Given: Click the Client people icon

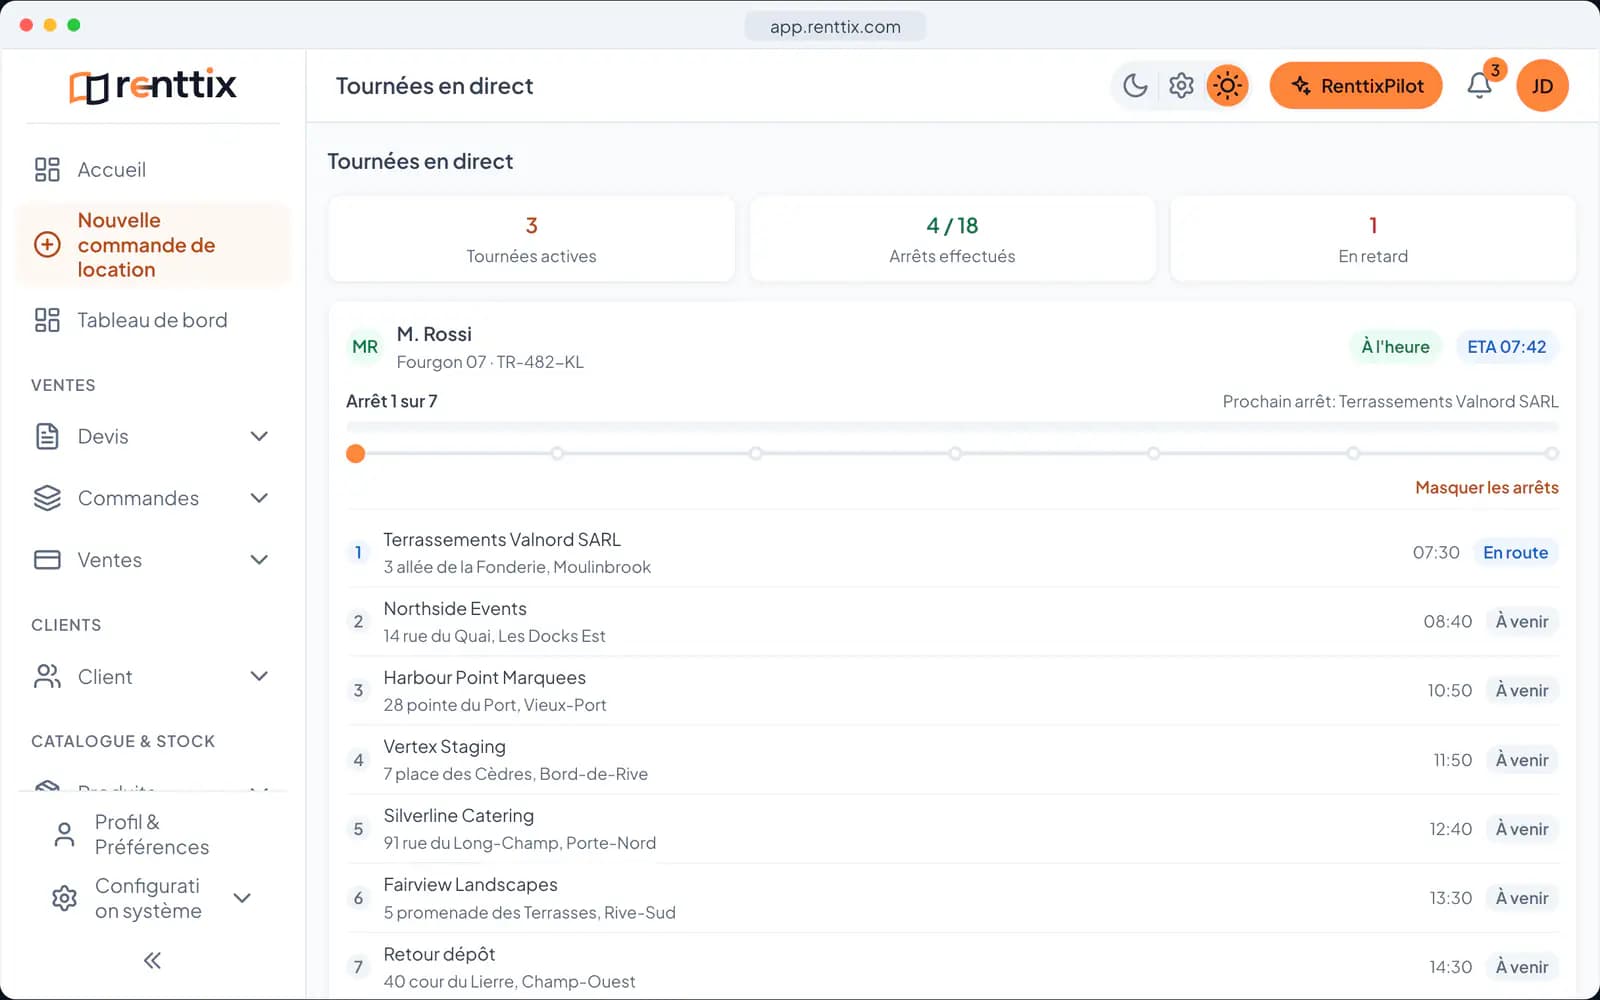Looking at the screenshot, I should click(47, 677).
